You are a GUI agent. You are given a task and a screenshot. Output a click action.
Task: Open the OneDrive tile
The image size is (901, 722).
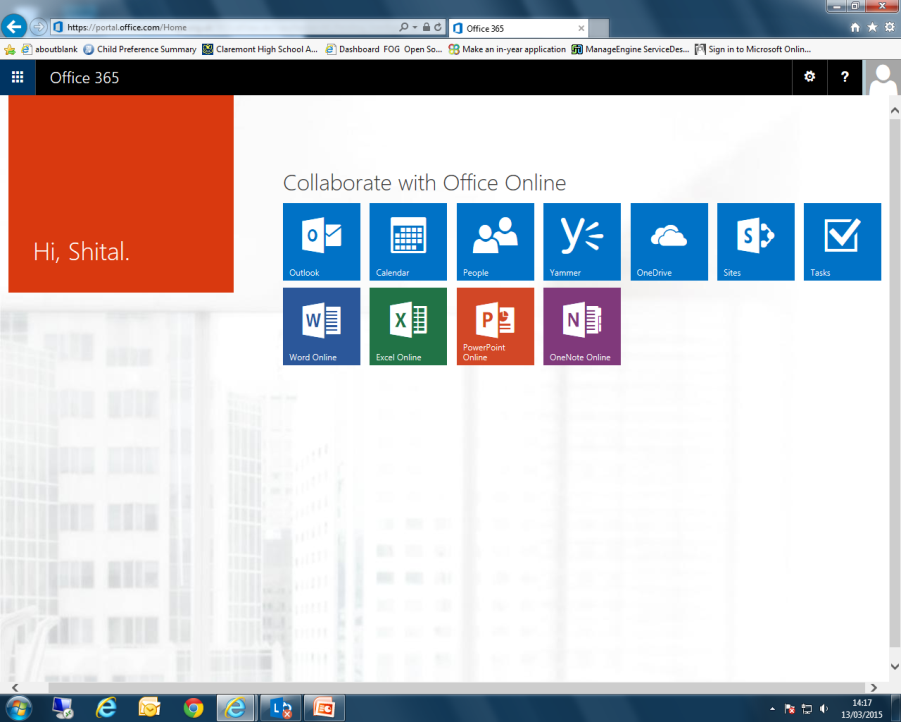coord(669,241)
